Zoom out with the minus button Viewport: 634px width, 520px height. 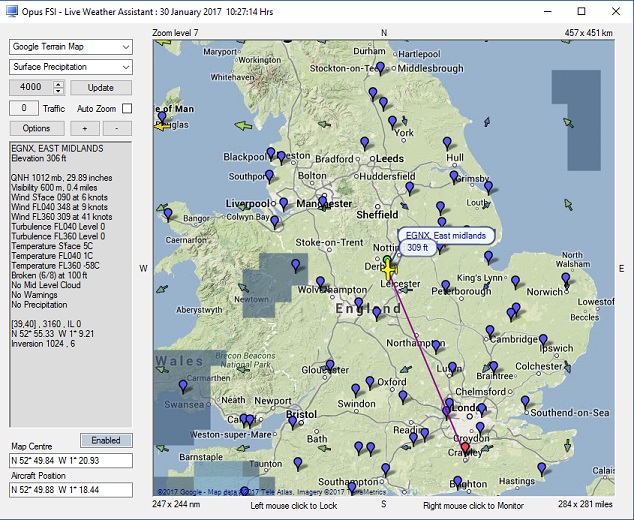click(x=117, y=129)
